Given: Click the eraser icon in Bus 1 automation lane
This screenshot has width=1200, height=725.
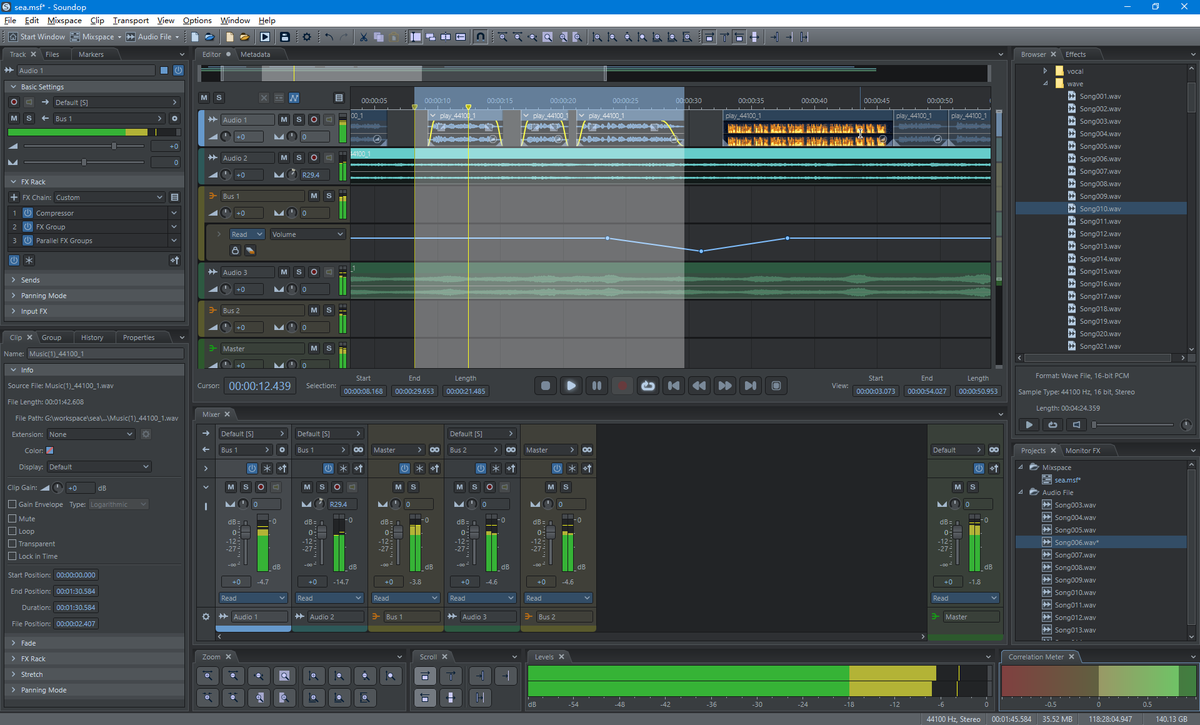Looking at the screenshot, I should click(250, 250).
